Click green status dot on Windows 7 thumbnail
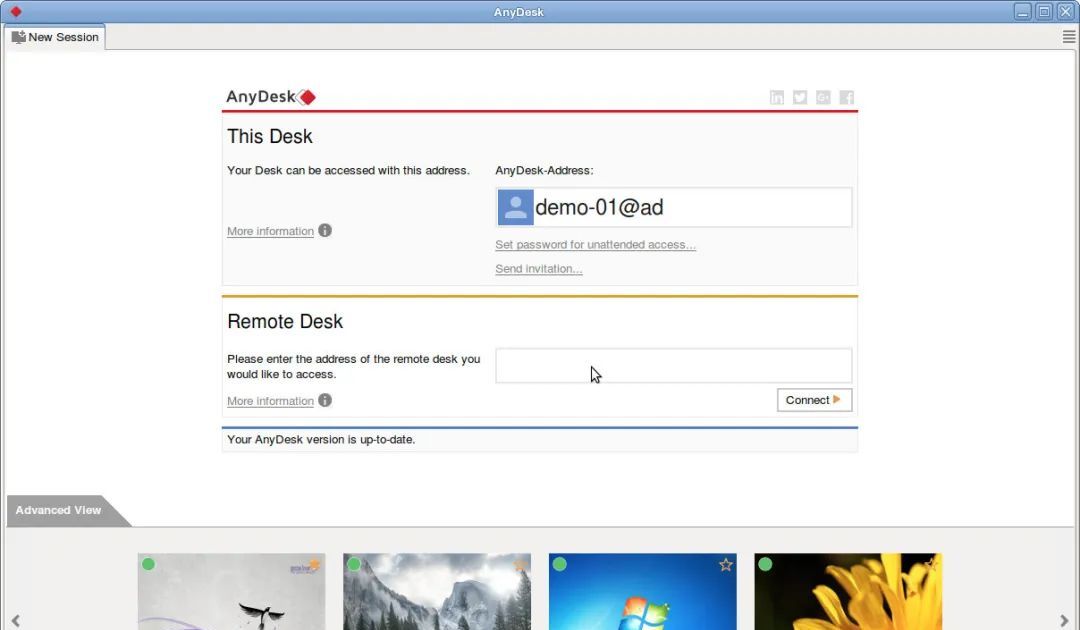Image resolution: width=1080 pixels, height=630 pixels. (559, 564)
